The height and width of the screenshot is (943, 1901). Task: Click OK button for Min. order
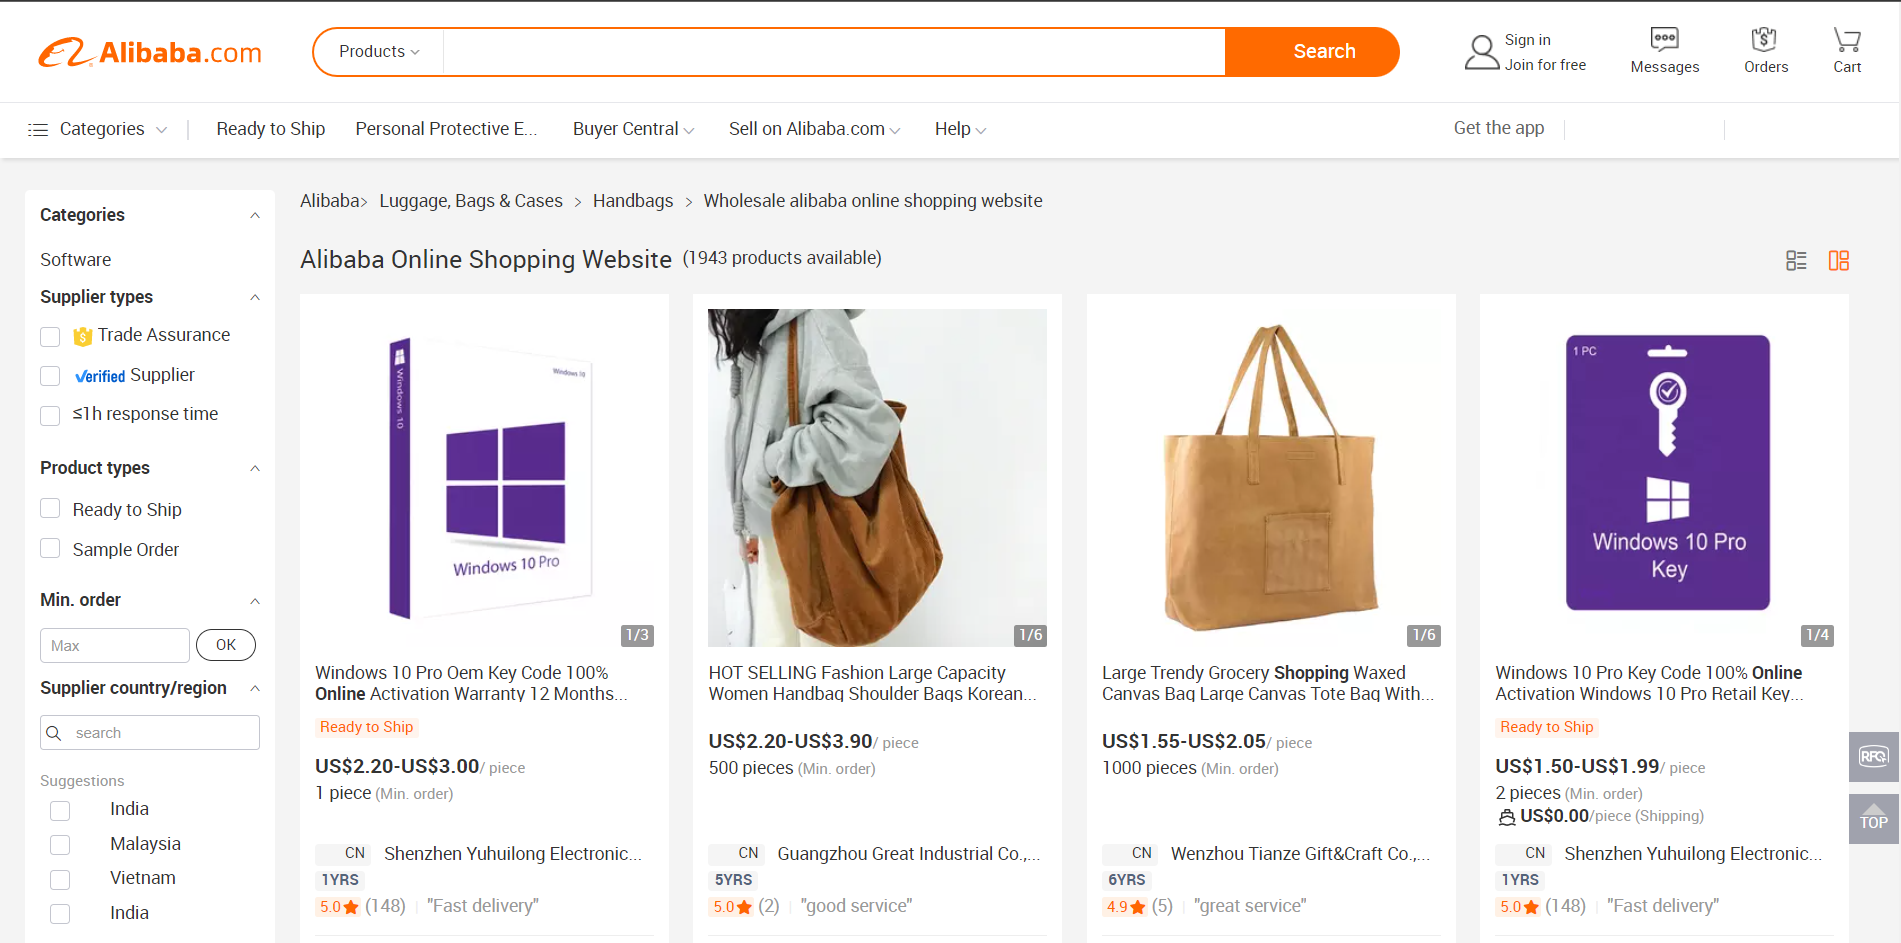(x=226, y=645)
